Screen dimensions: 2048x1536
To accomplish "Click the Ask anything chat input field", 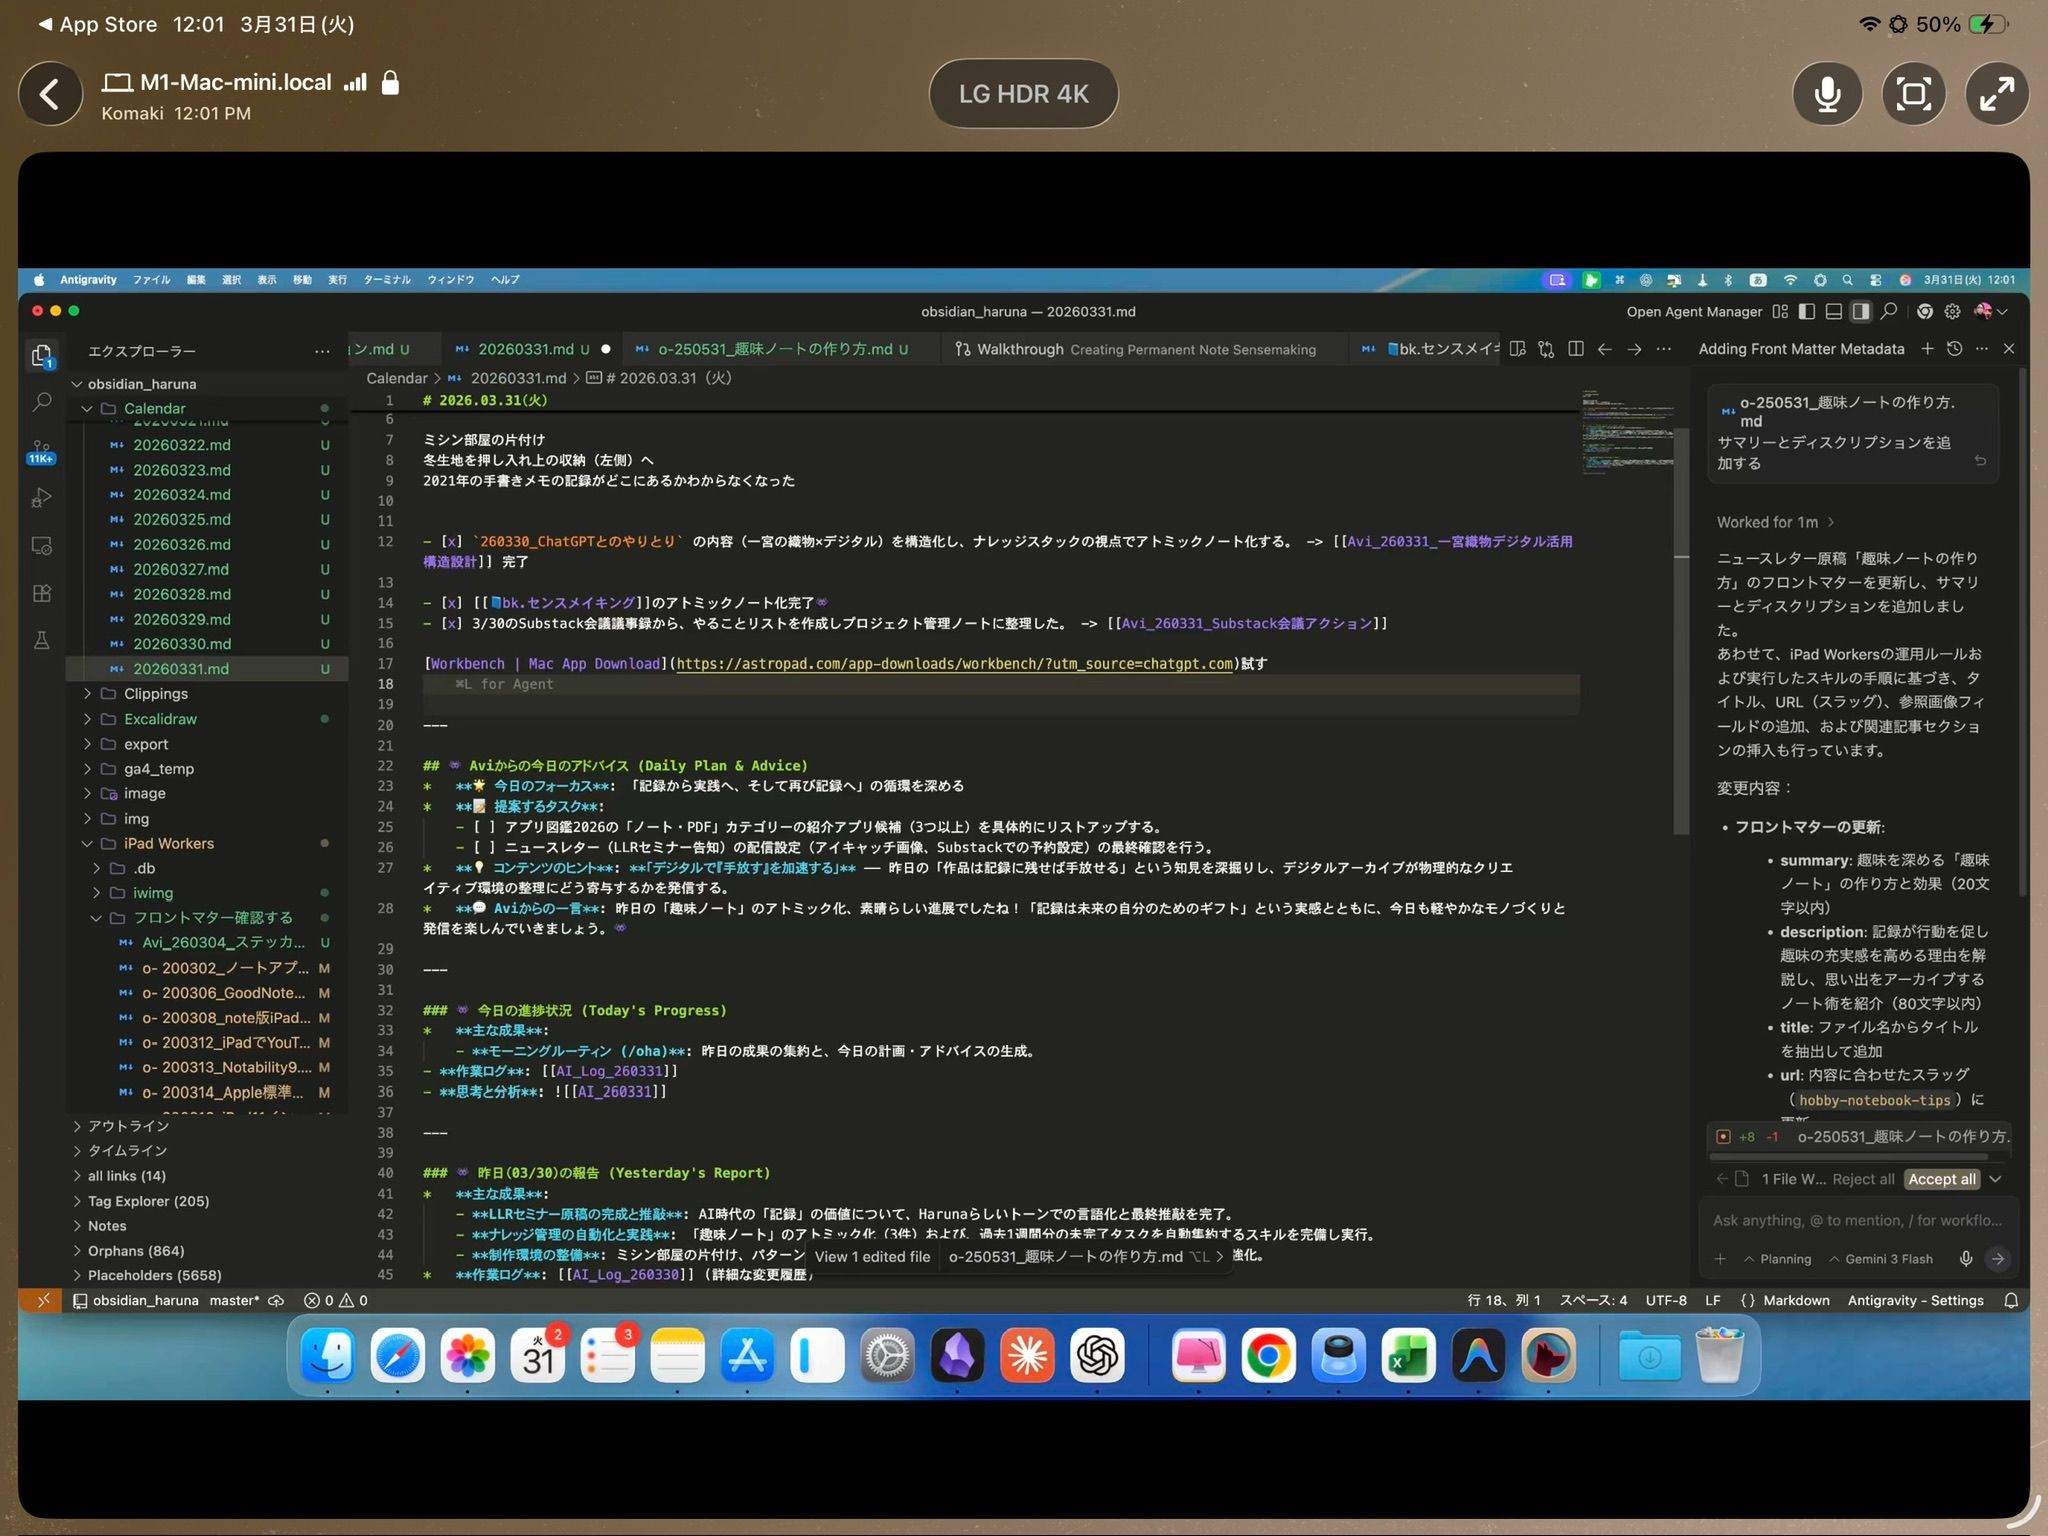I will [x=1857, y=1220].
